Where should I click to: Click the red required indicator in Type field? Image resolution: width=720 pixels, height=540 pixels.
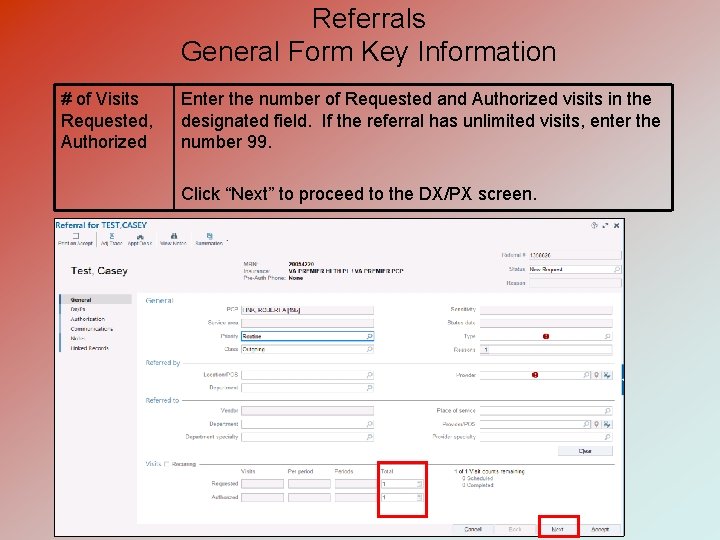[546, 336]
